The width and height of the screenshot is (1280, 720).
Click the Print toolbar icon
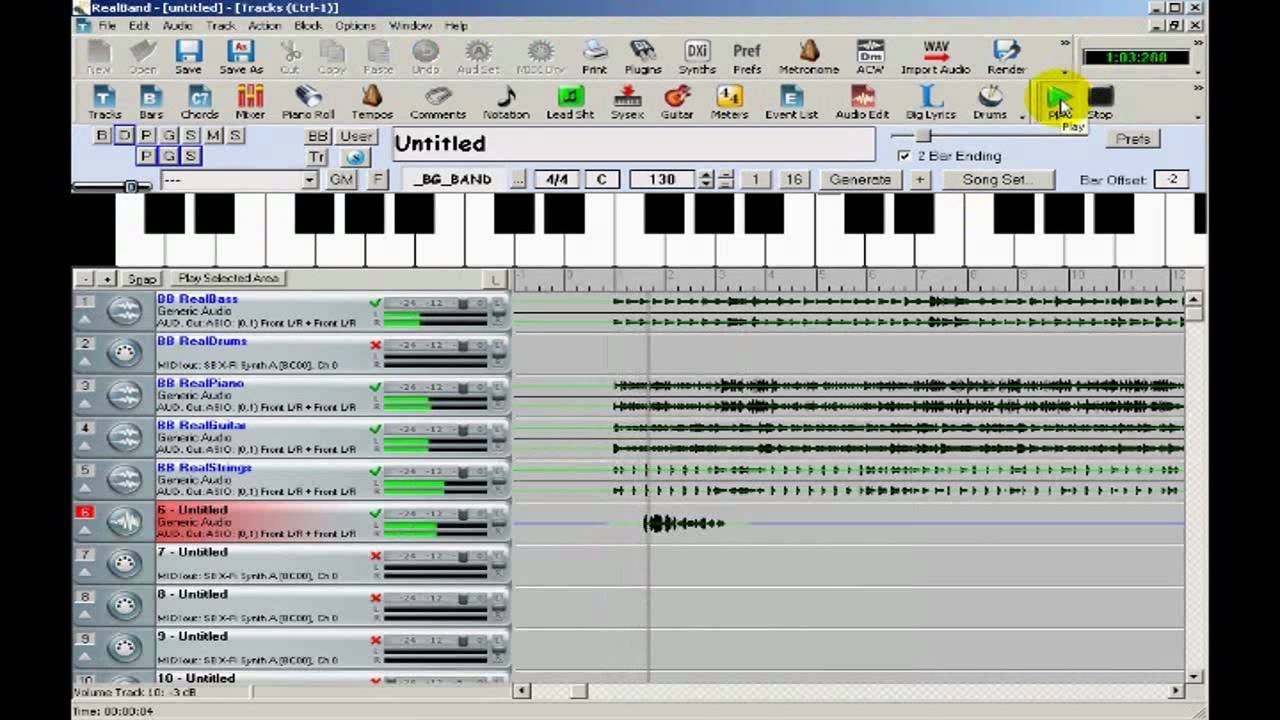tap(594, 57)
